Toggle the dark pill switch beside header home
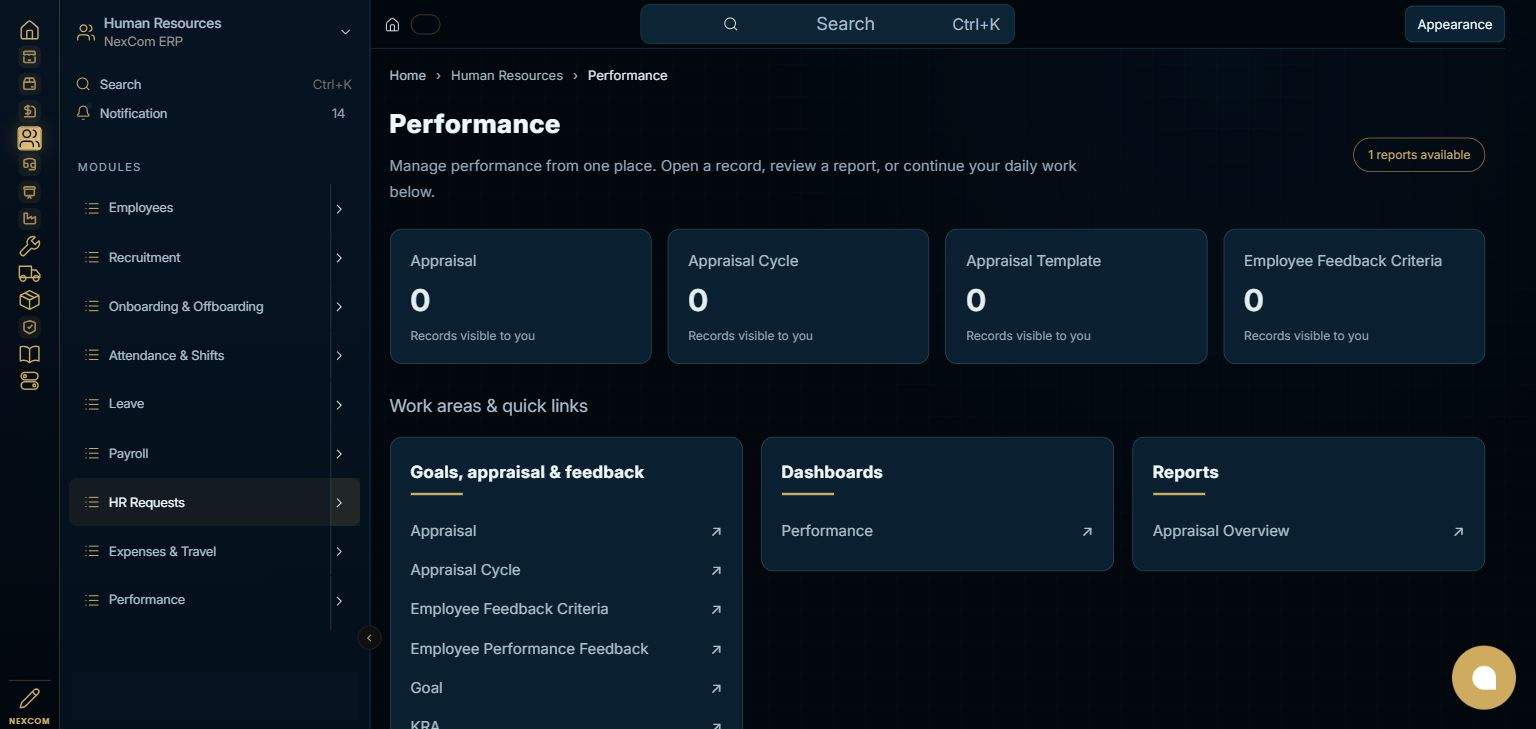1536x729 pixels. [x=425, y=24]
